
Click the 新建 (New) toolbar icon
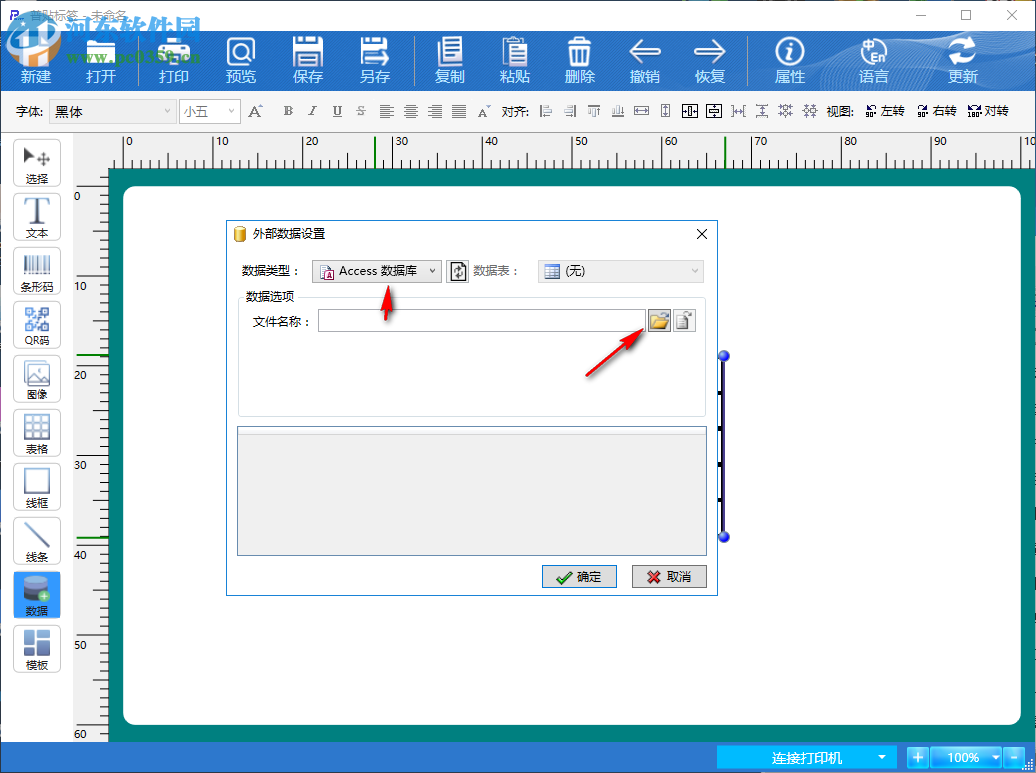point(35,61)
